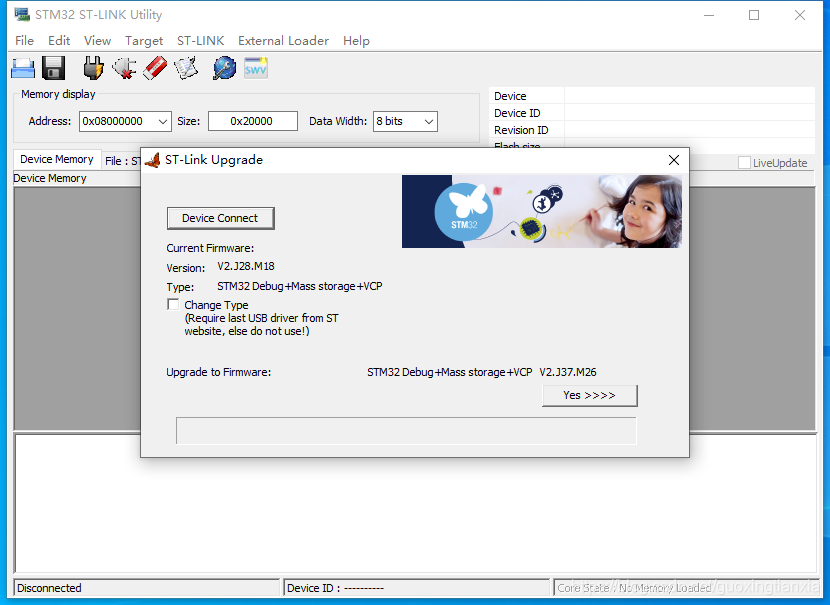Click the Device row in info panel

[652, 96]
